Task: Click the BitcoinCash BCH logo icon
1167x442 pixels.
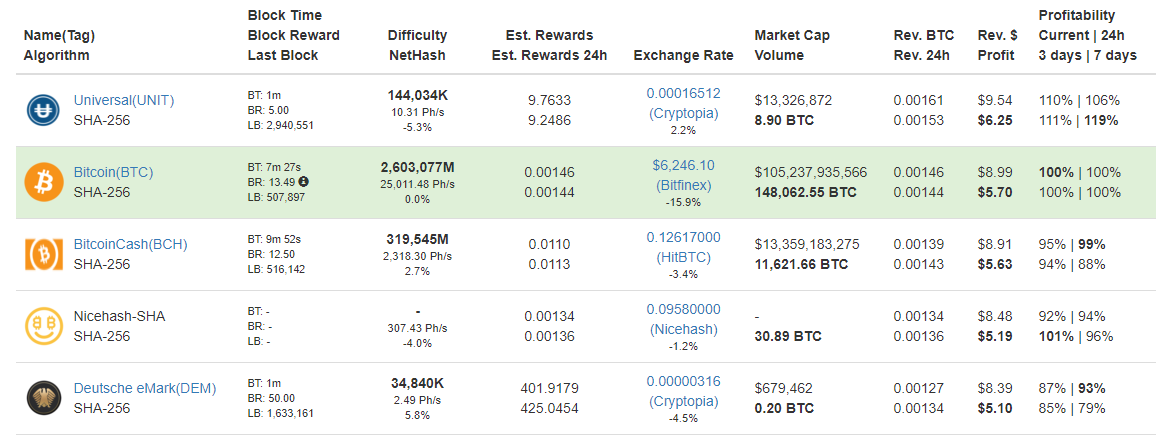Action: click(x=42, y=254)
